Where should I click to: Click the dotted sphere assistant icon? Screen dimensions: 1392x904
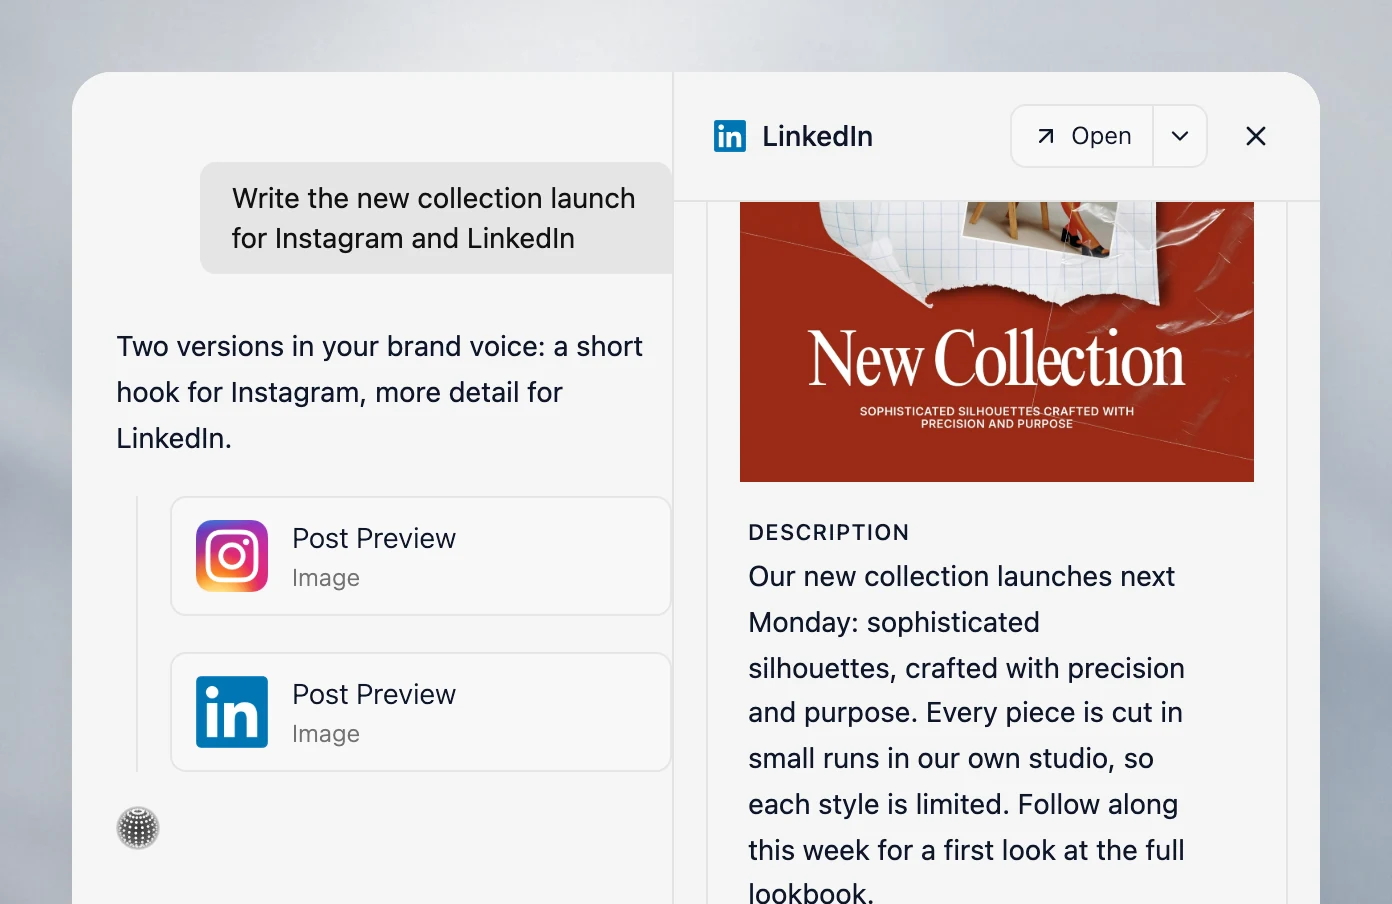138,828
